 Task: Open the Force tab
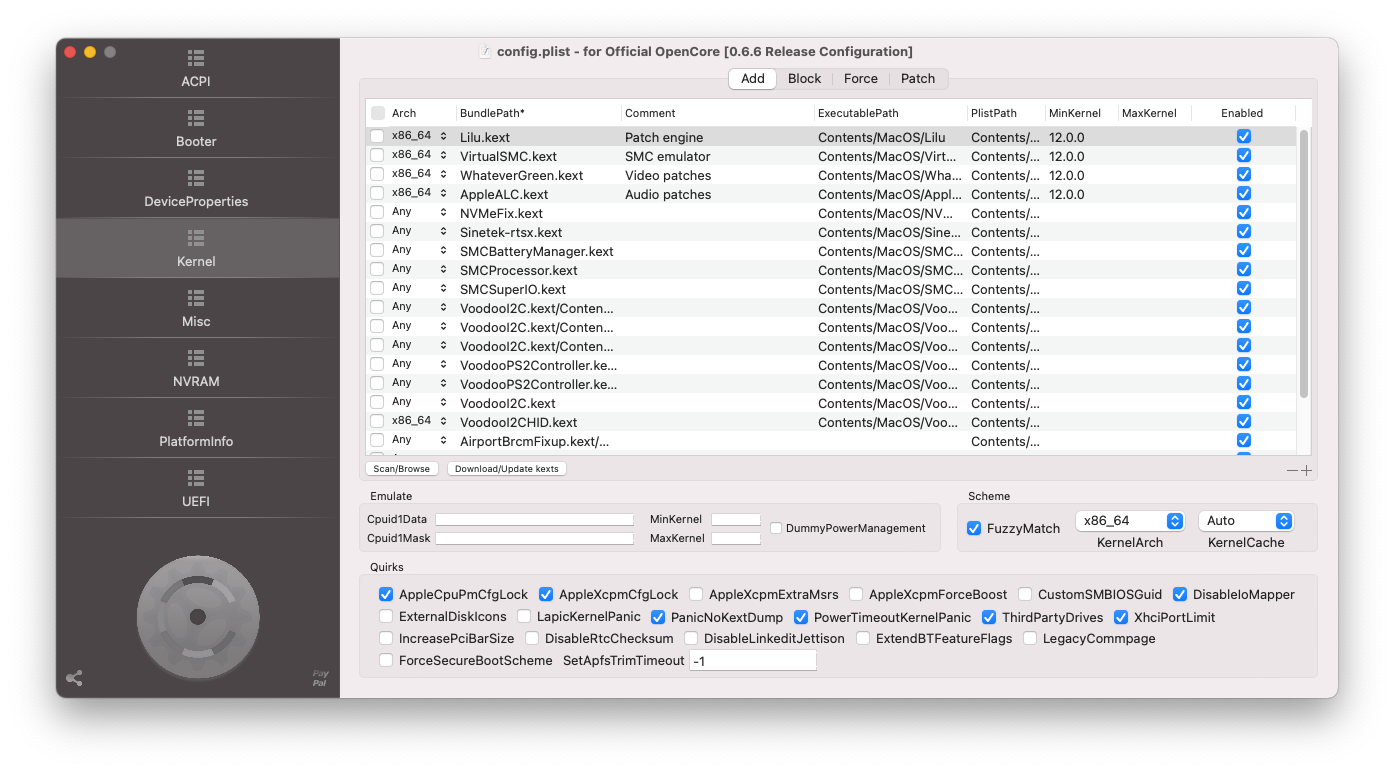pos(860,79)
